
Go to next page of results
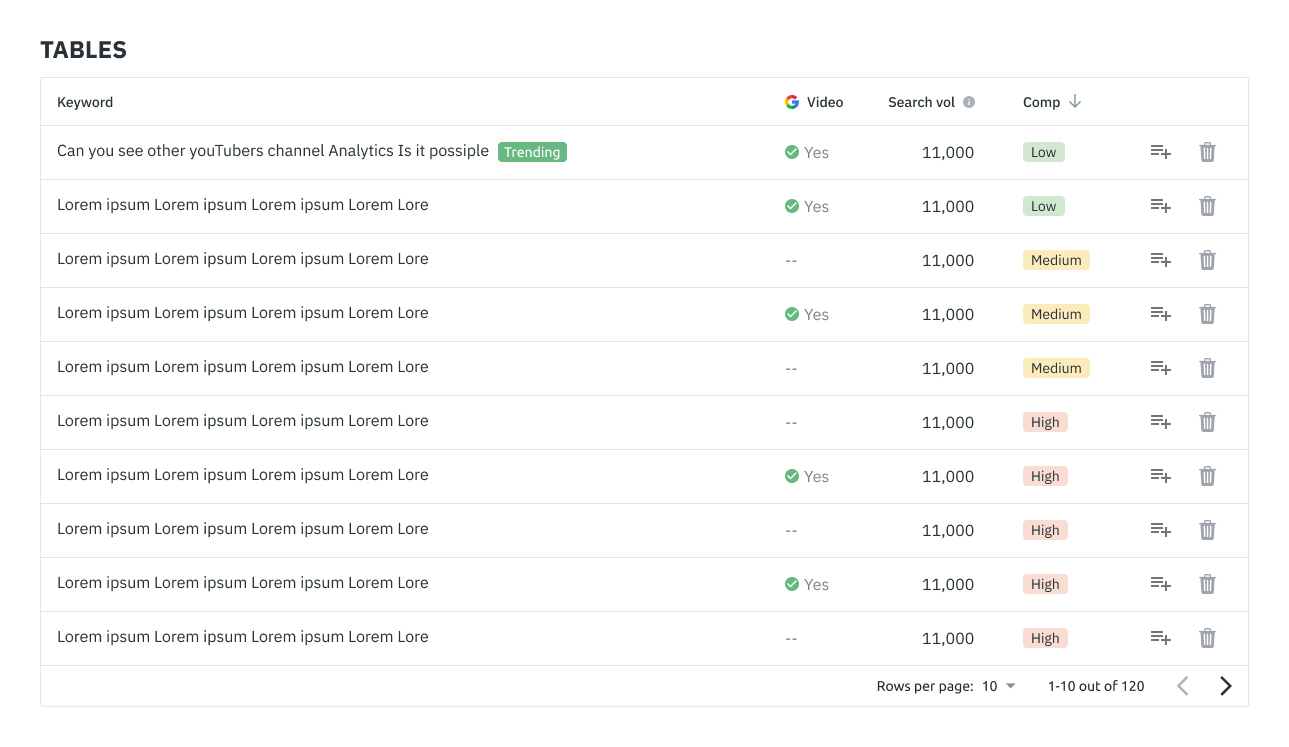click(x=1225, y=686)
